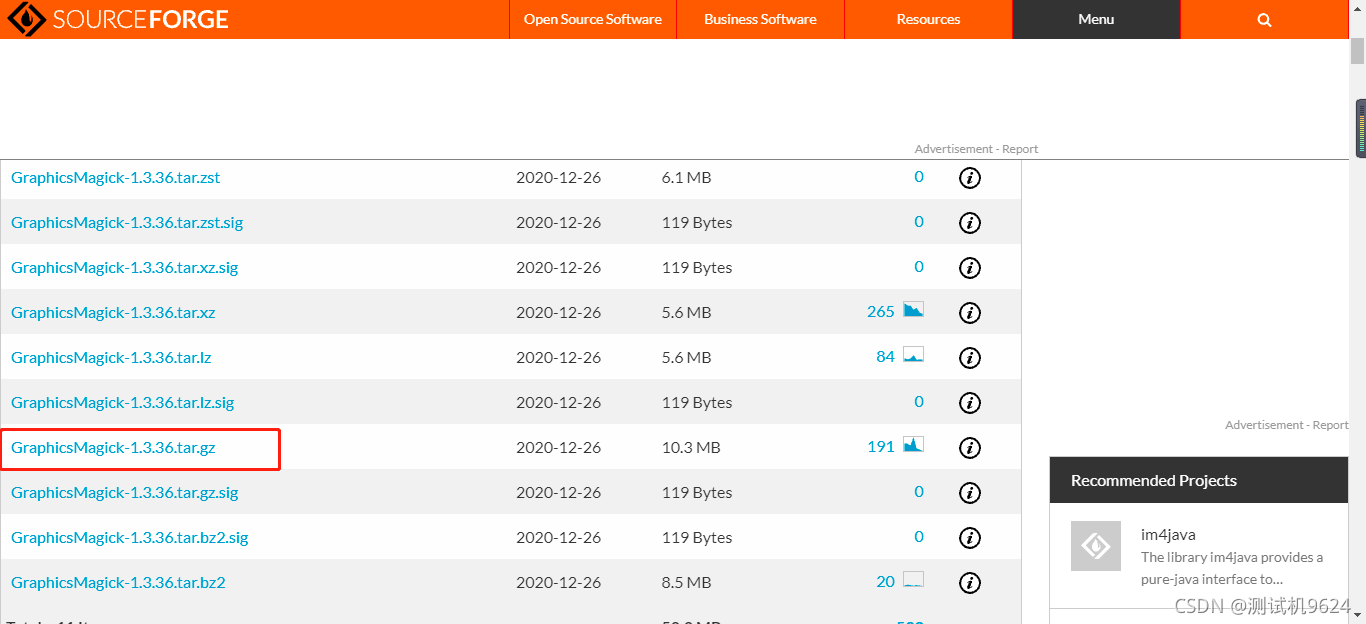
Task: Show info for GraphicsMagick-1.3.36.tar.lz
Action: [970, 358]
